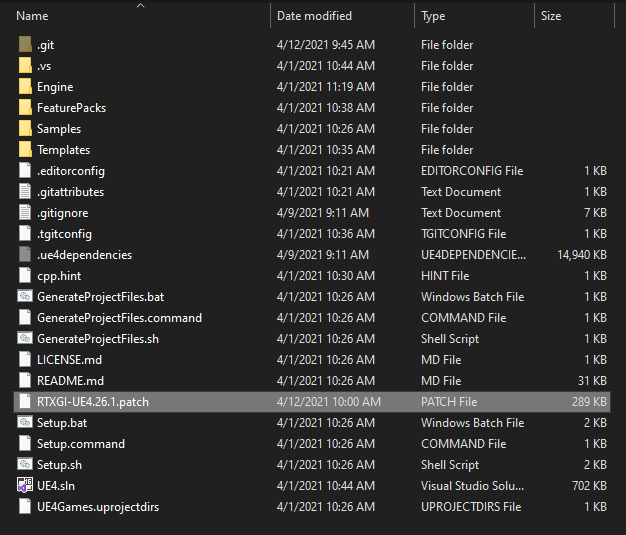626x535 pixels.
Task: Click the Engine folder icon
Action: pyautogui.click(x=26, y=87)
